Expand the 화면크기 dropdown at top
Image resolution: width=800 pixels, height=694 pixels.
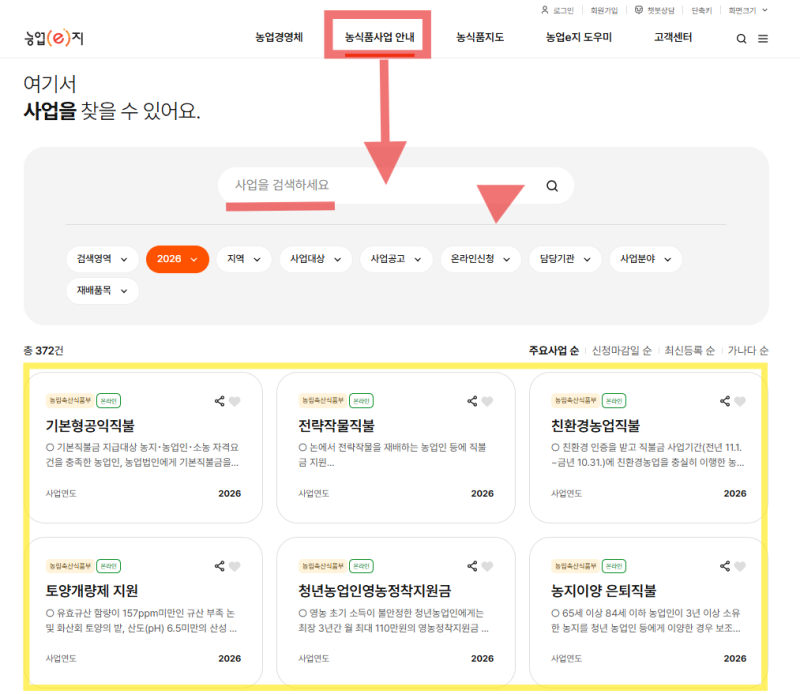pos(747,10)
